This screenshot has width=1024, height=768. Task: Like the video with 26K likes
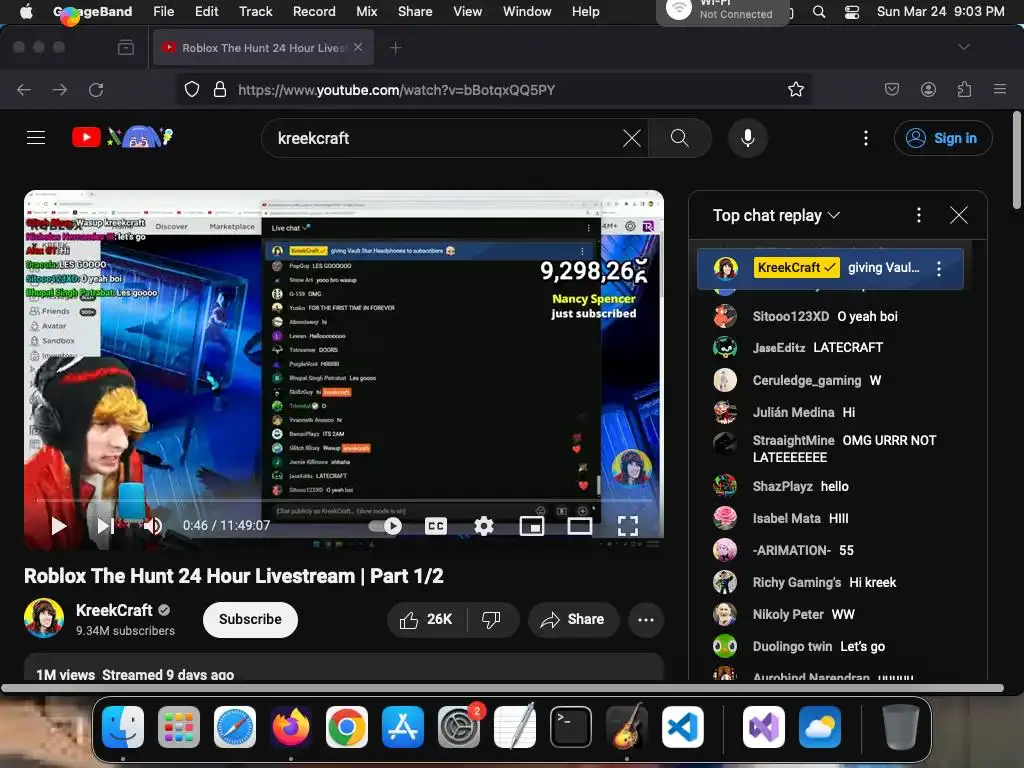[x=427, y=619]
